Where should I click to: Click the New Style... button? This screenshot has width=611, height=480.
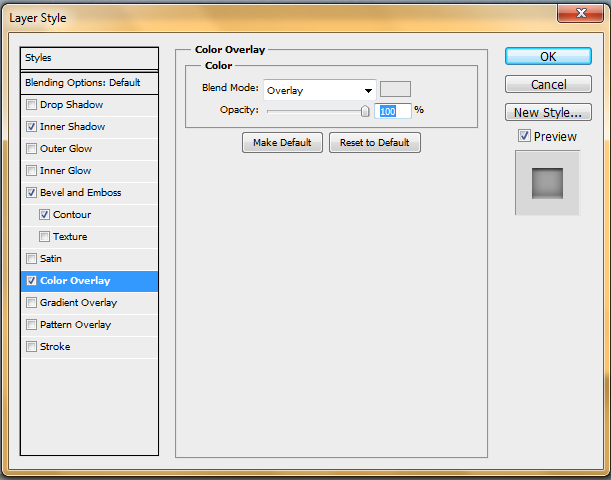coord(548,113)
